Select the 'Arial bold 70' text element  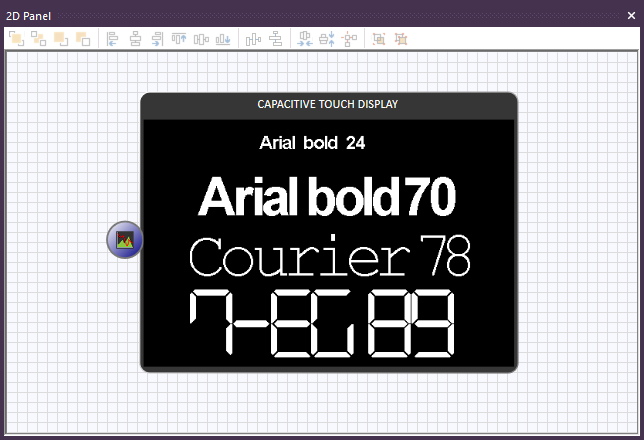(327, 197)
